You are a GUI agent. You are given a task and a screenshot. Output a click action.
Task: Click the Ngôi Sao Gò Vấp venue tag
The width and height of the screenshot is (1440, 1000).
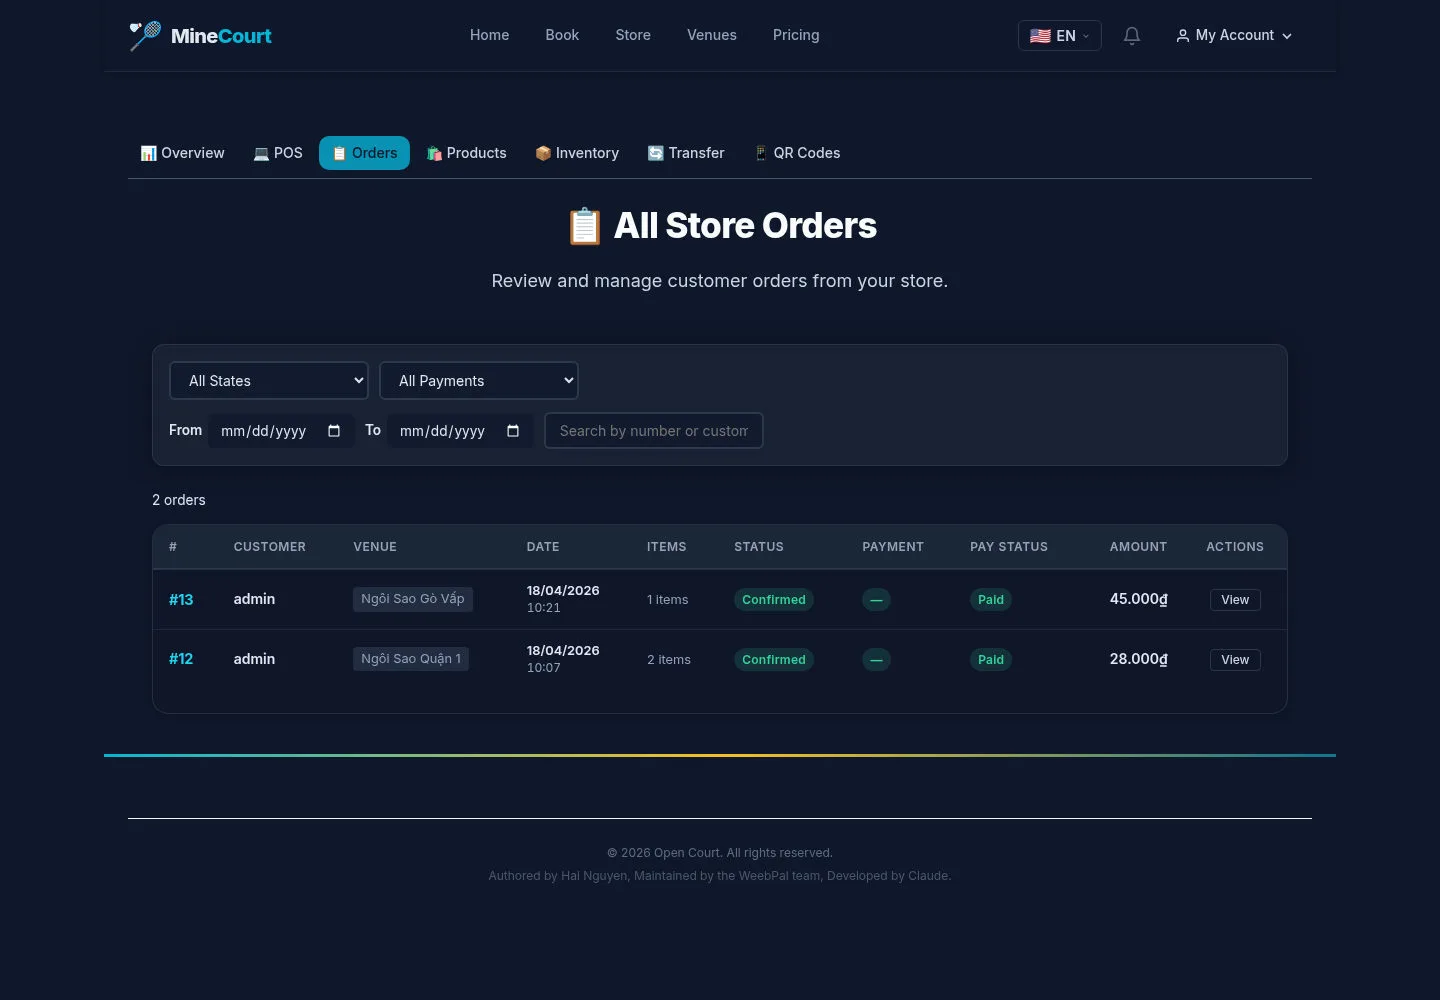tap(413, 599)
